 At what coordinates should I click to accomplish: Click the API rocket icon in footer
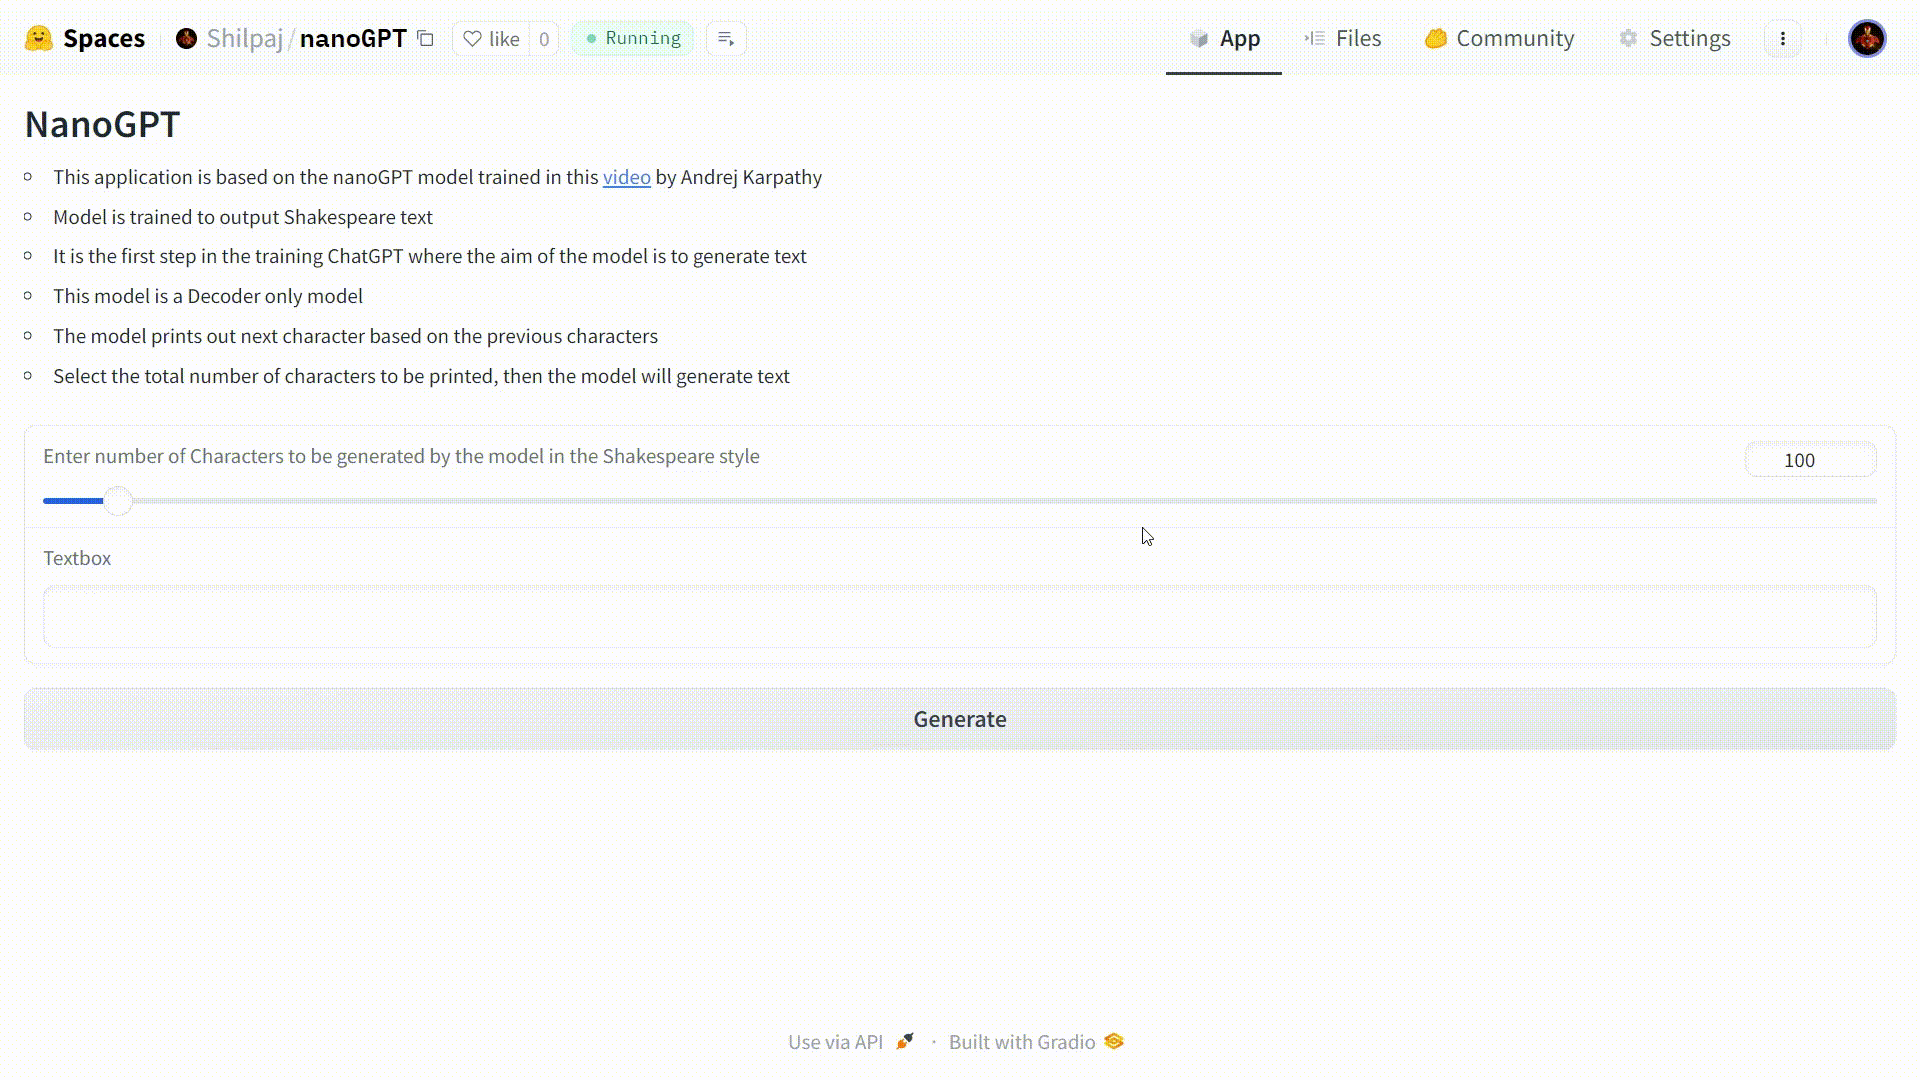point(905,1042)
